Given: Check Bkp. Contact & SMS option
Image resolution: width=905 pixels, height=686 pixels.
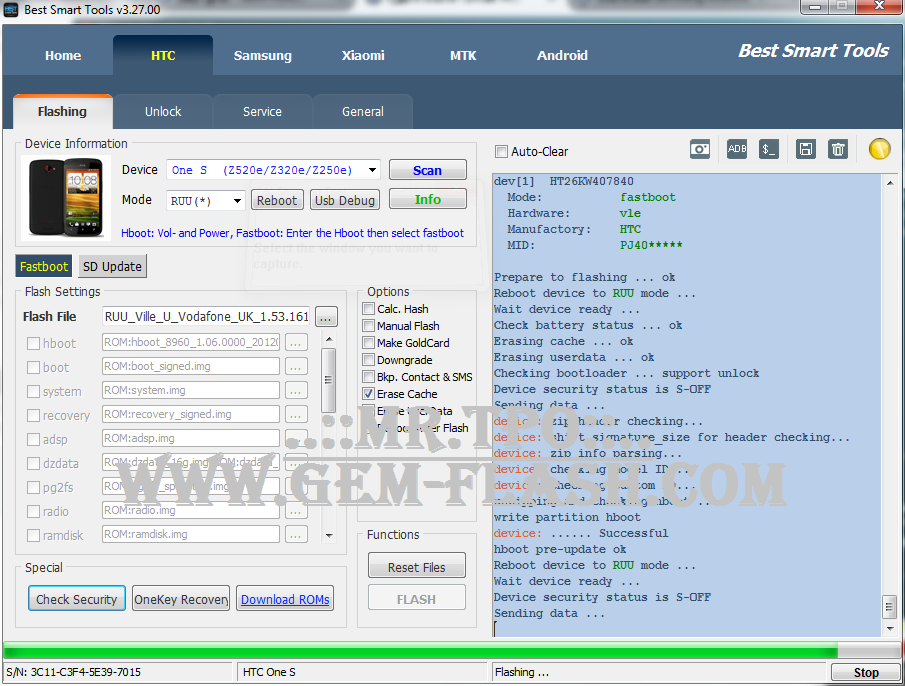Looking at the screenshot, I should point(368,377).
